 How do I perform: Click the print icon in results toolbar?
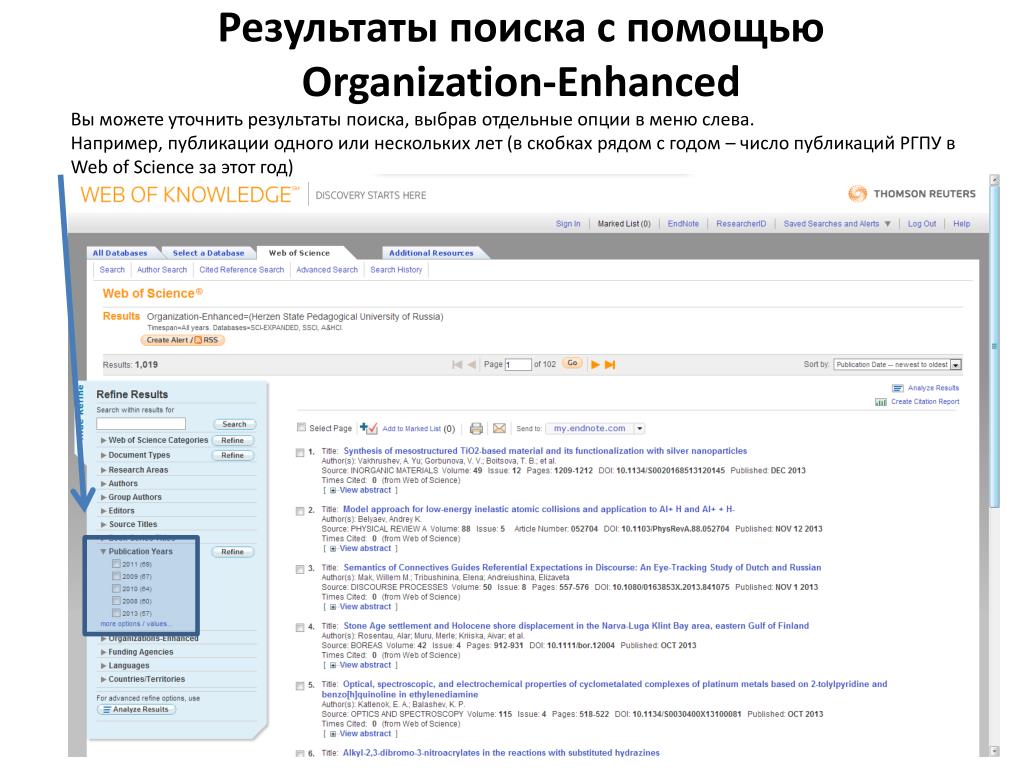[x=476, y=428]
